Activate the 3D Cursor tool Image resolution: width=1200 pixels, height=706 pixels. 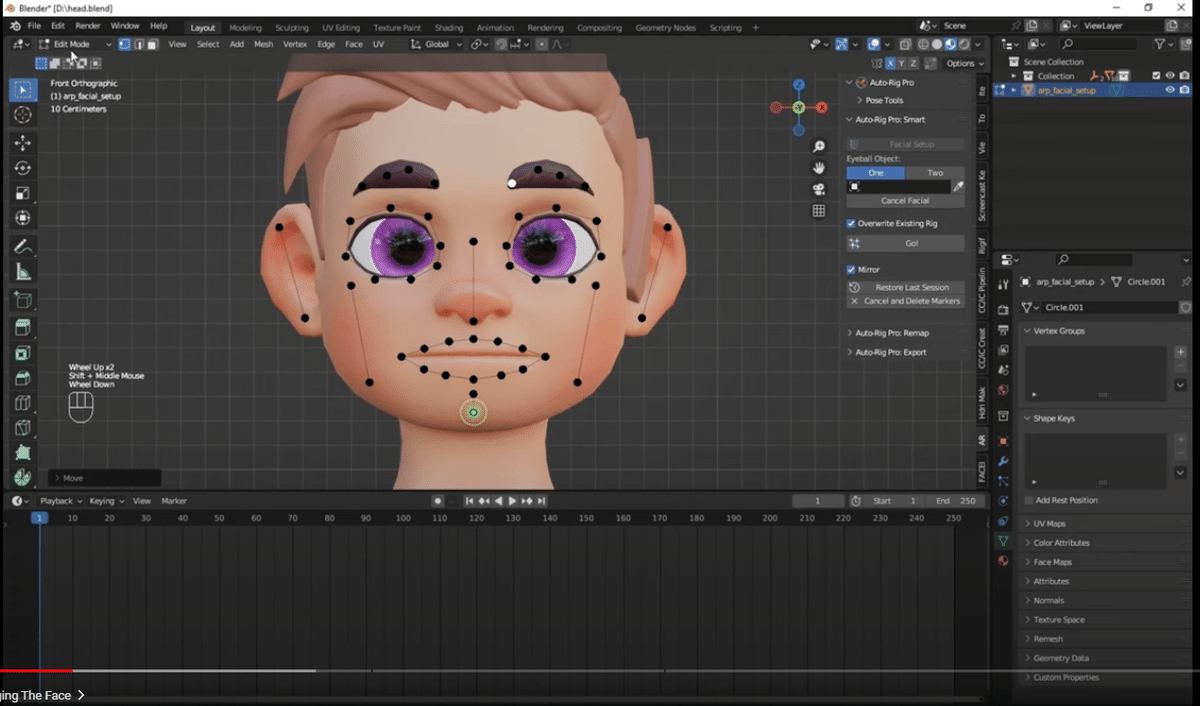(23, 116)
